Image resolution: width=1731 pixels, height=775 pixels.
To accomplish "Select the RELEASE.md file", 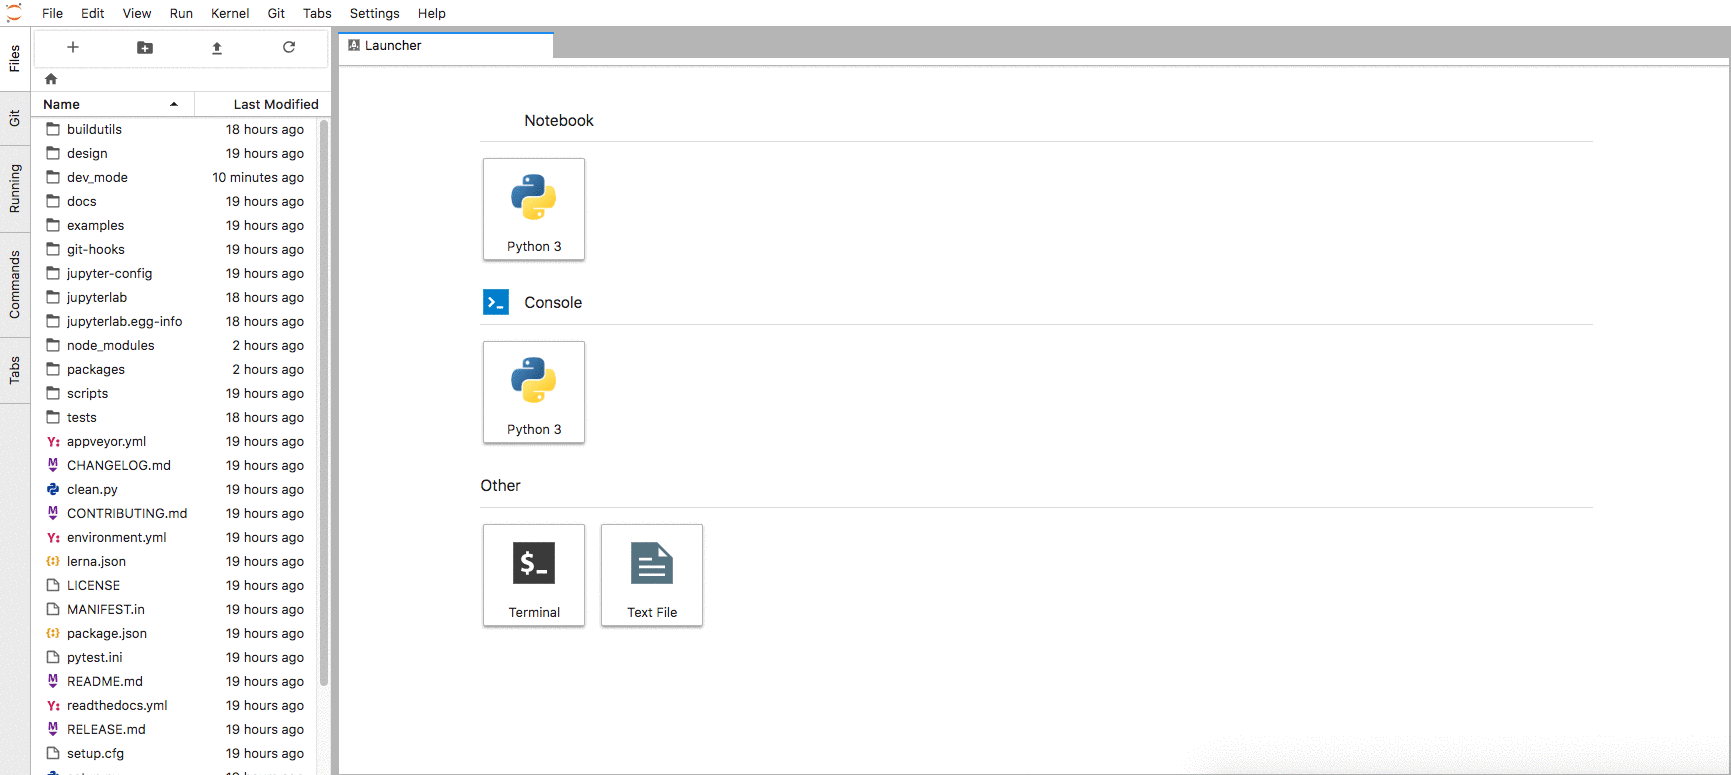I will [174, 729].
